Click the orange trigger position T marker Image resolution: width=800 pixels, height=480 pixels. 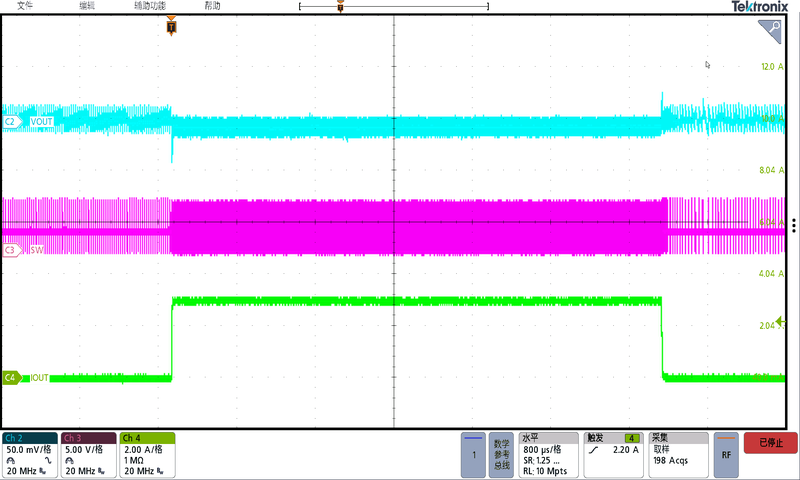(171, 27)
